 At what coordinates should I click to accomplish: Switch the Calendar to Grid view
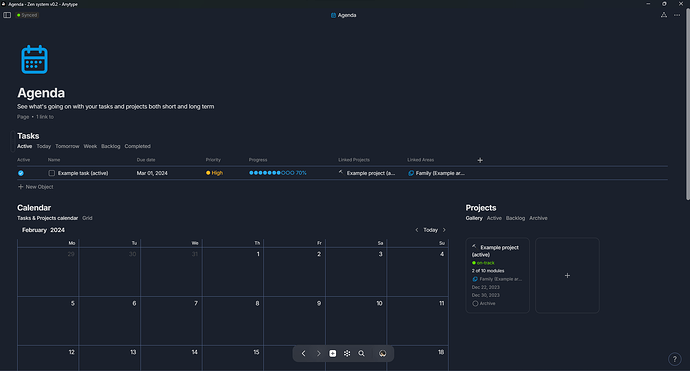click(87, 218)
